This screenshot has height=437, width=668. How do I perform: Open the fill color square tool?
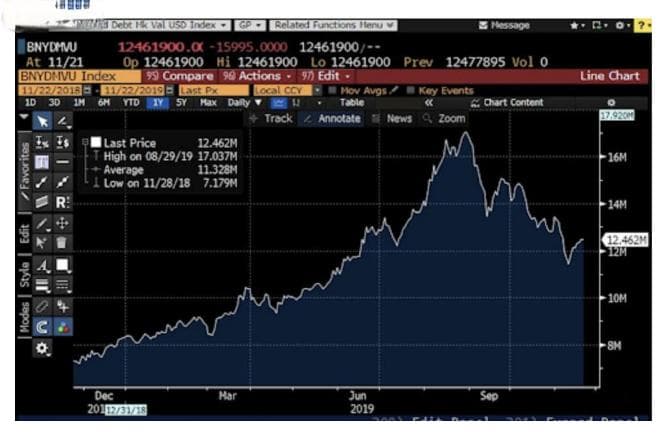click(63, 265)
